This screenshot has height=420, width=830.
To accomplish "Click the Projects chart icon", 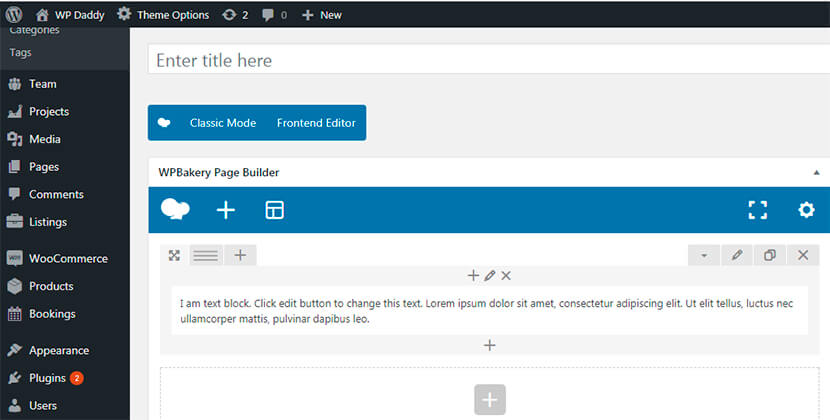I will (15, 111).
